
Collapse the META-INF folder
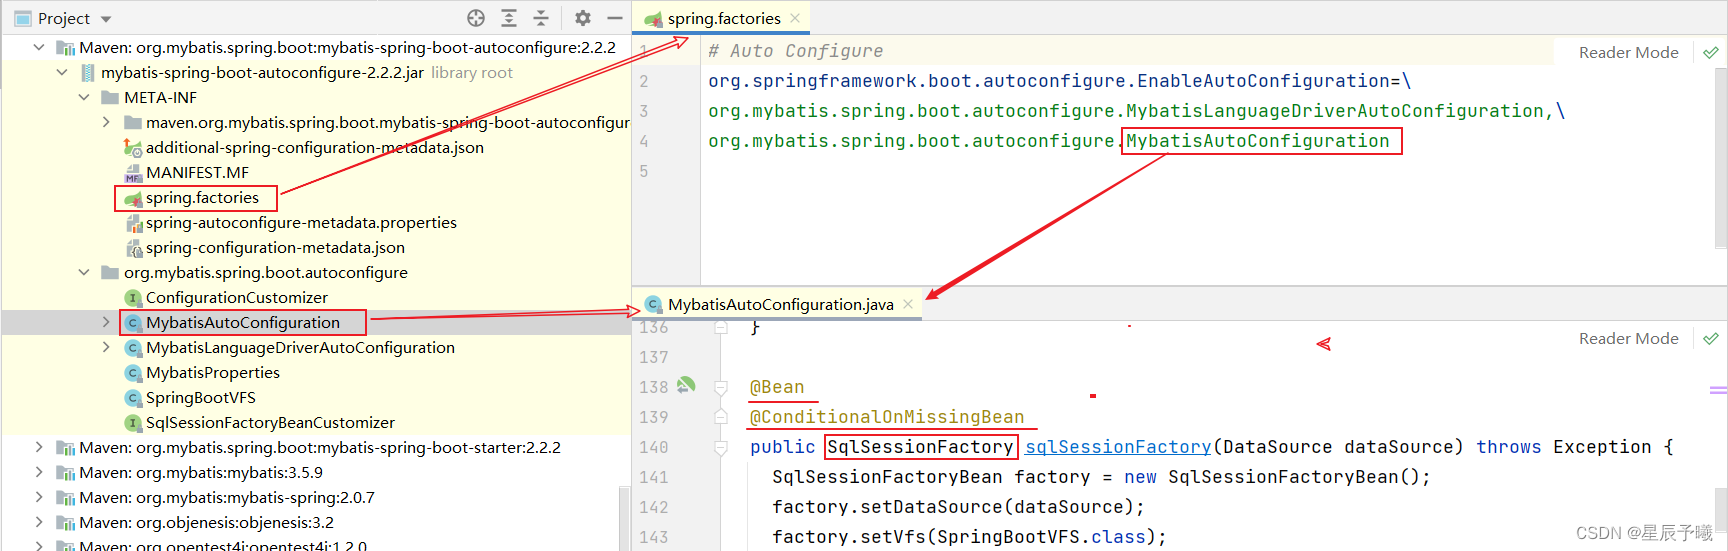(x=84, y=97)
